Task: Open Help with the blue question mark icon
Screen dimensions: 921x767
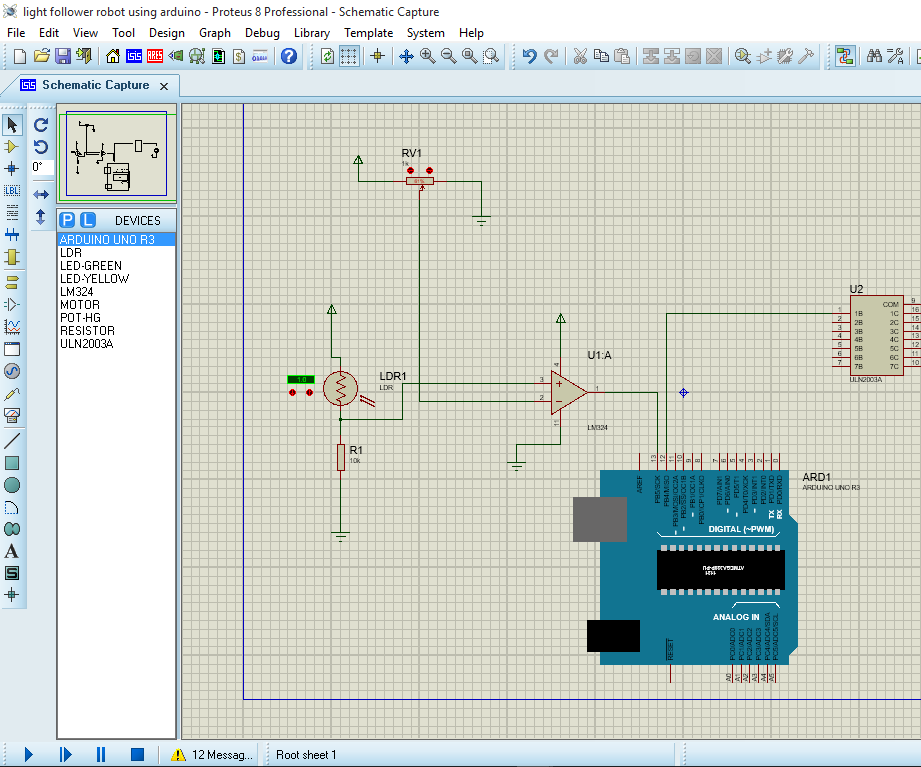Action: coord(288,56)
